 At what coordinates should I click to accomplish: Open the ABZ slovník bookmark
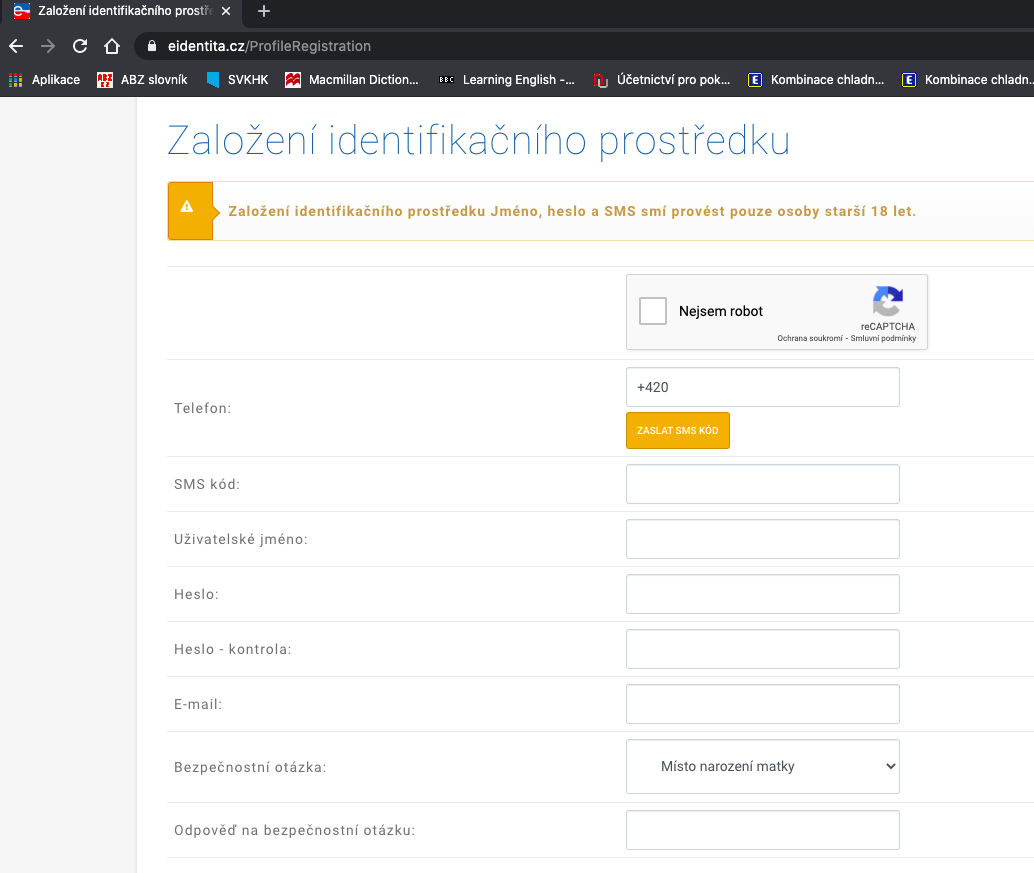pos(142,80)
